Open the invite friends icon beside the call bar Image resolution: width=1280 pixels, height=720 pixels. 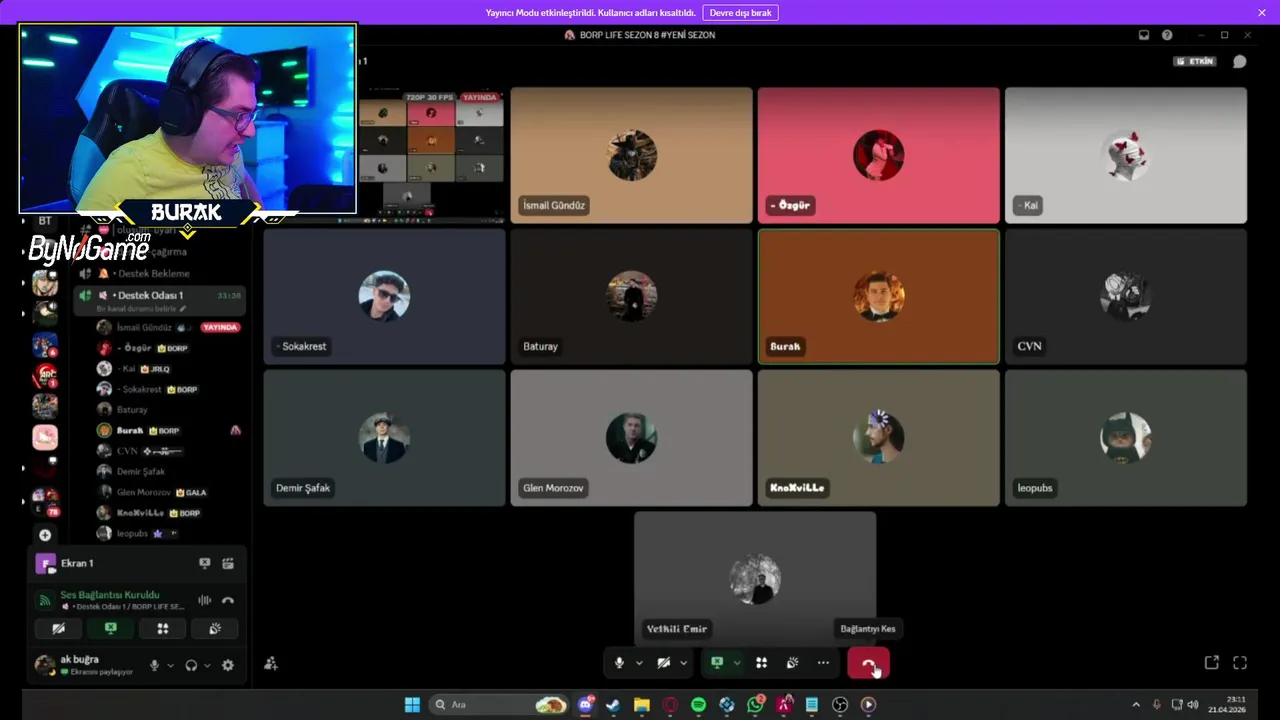pos(271,663)
